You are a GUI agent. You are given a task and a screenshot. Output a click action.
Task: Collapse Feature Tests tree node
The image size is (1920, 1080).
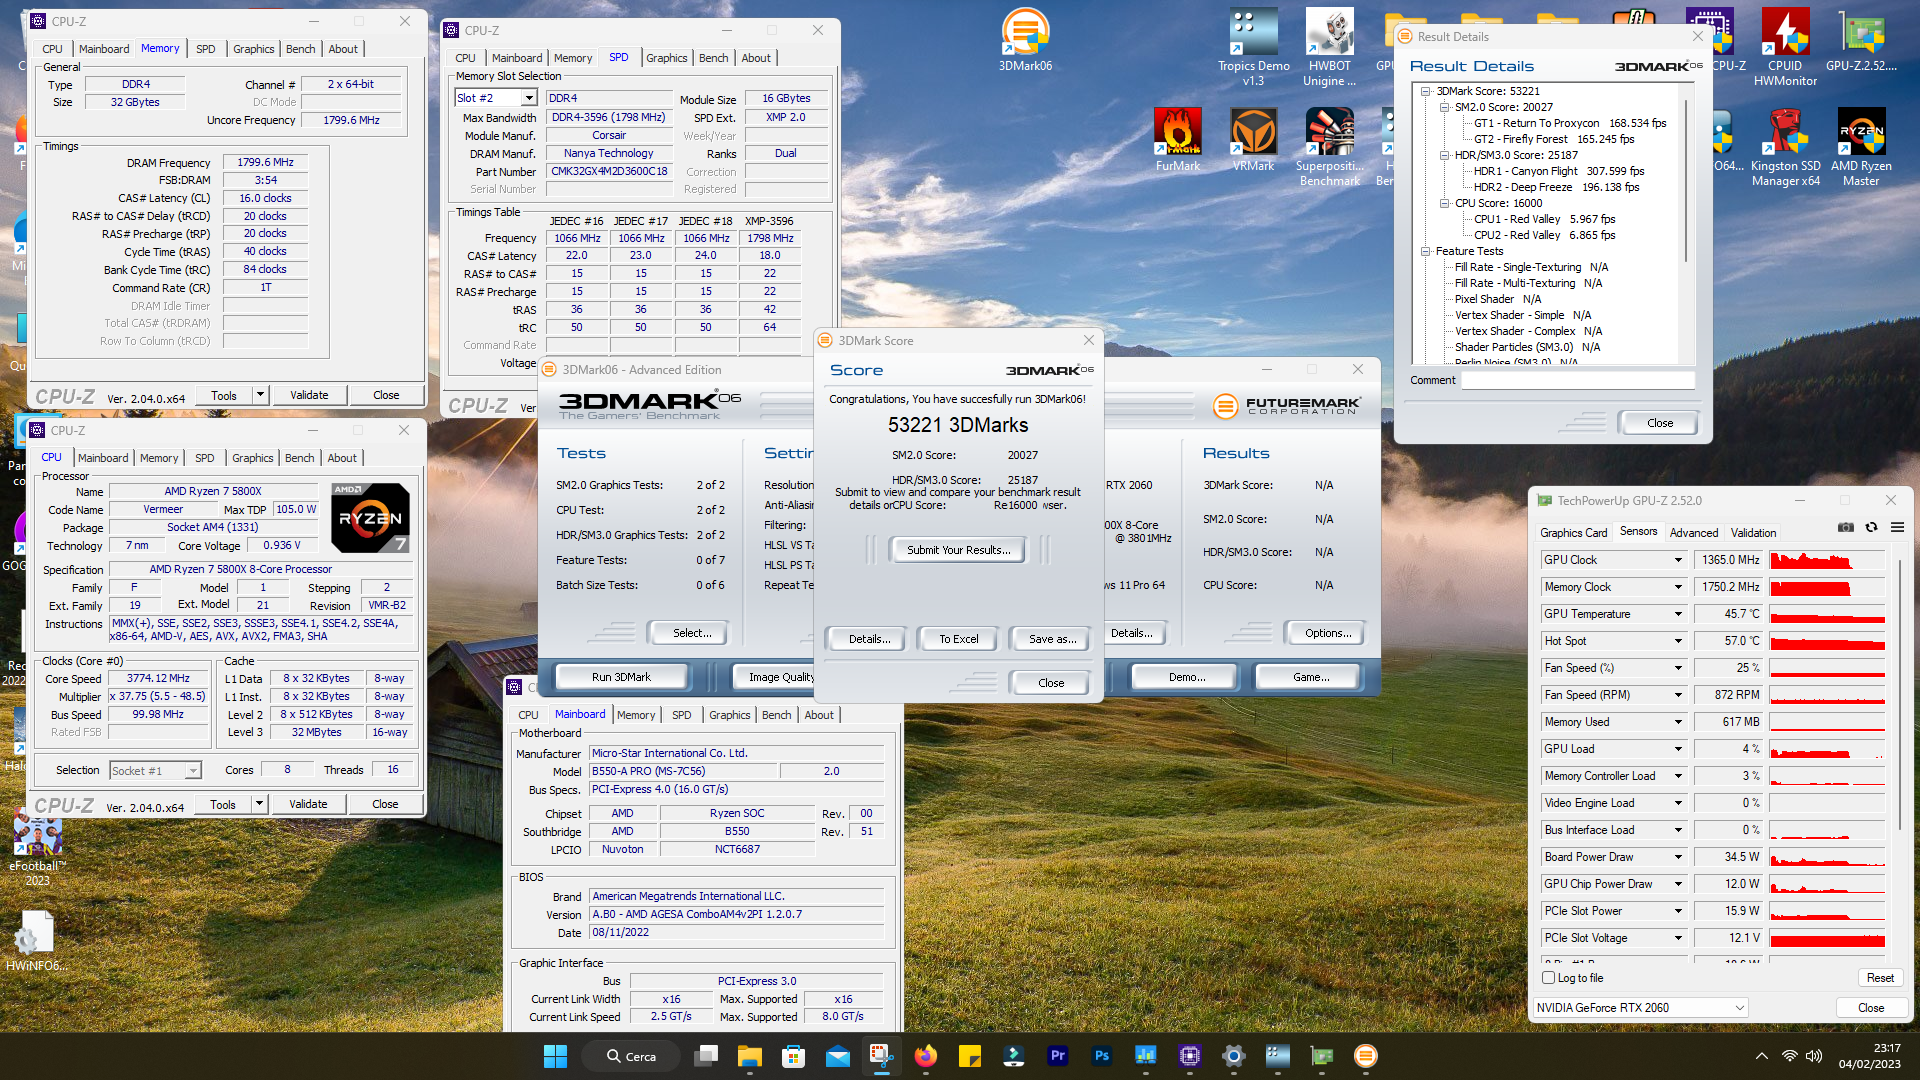click(1426, 251)
